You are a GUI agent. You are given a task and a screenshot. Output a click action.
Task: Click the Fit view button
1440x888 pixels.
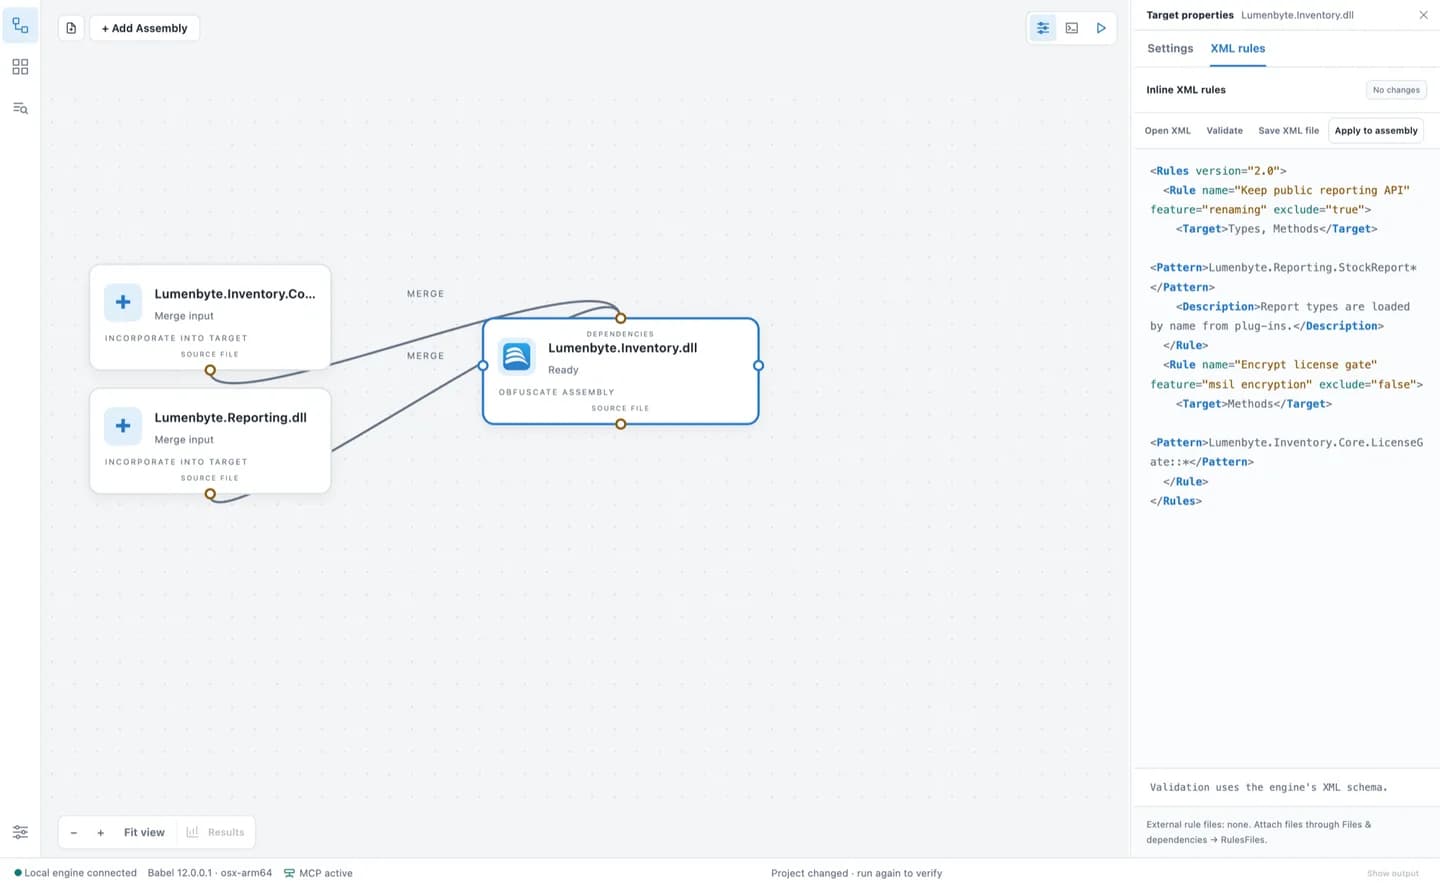coord(144,832)
